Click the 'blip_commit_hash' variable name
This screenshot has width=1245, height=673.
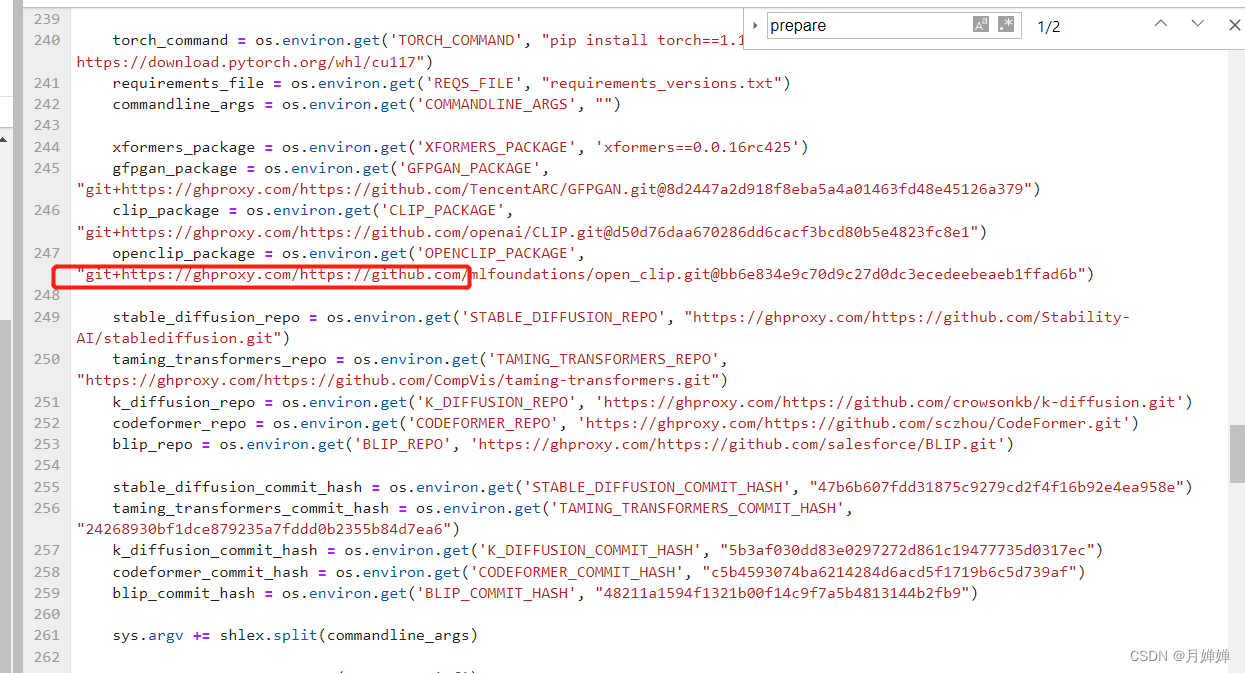183,593
